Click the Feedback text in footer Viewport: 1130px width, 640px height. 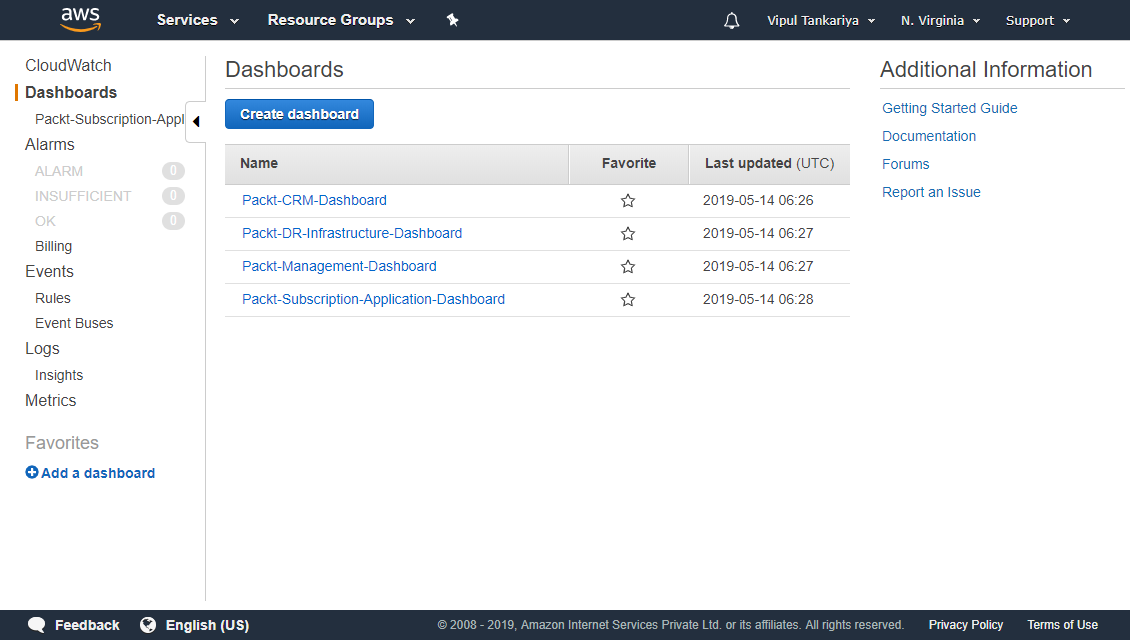(x=87, y=625)
